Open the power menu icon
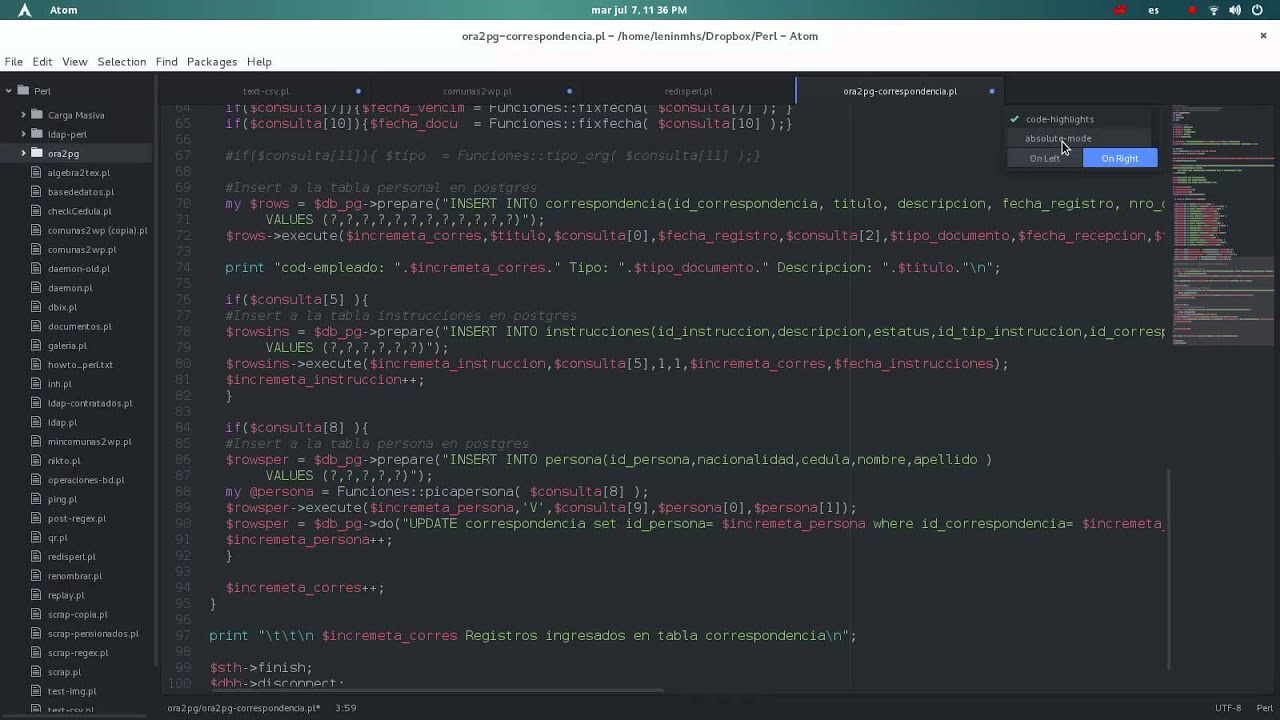This screenshot has height=720, width=1280. [x=1256, y=10]
